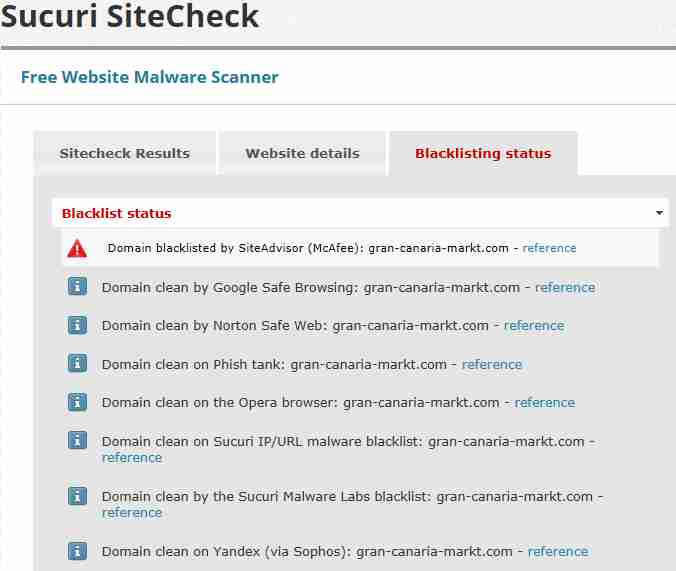This screenshot has height=571, width=676.
Task: Follow reference link for Norton Safe Web
Action: [x=534, y=325]
